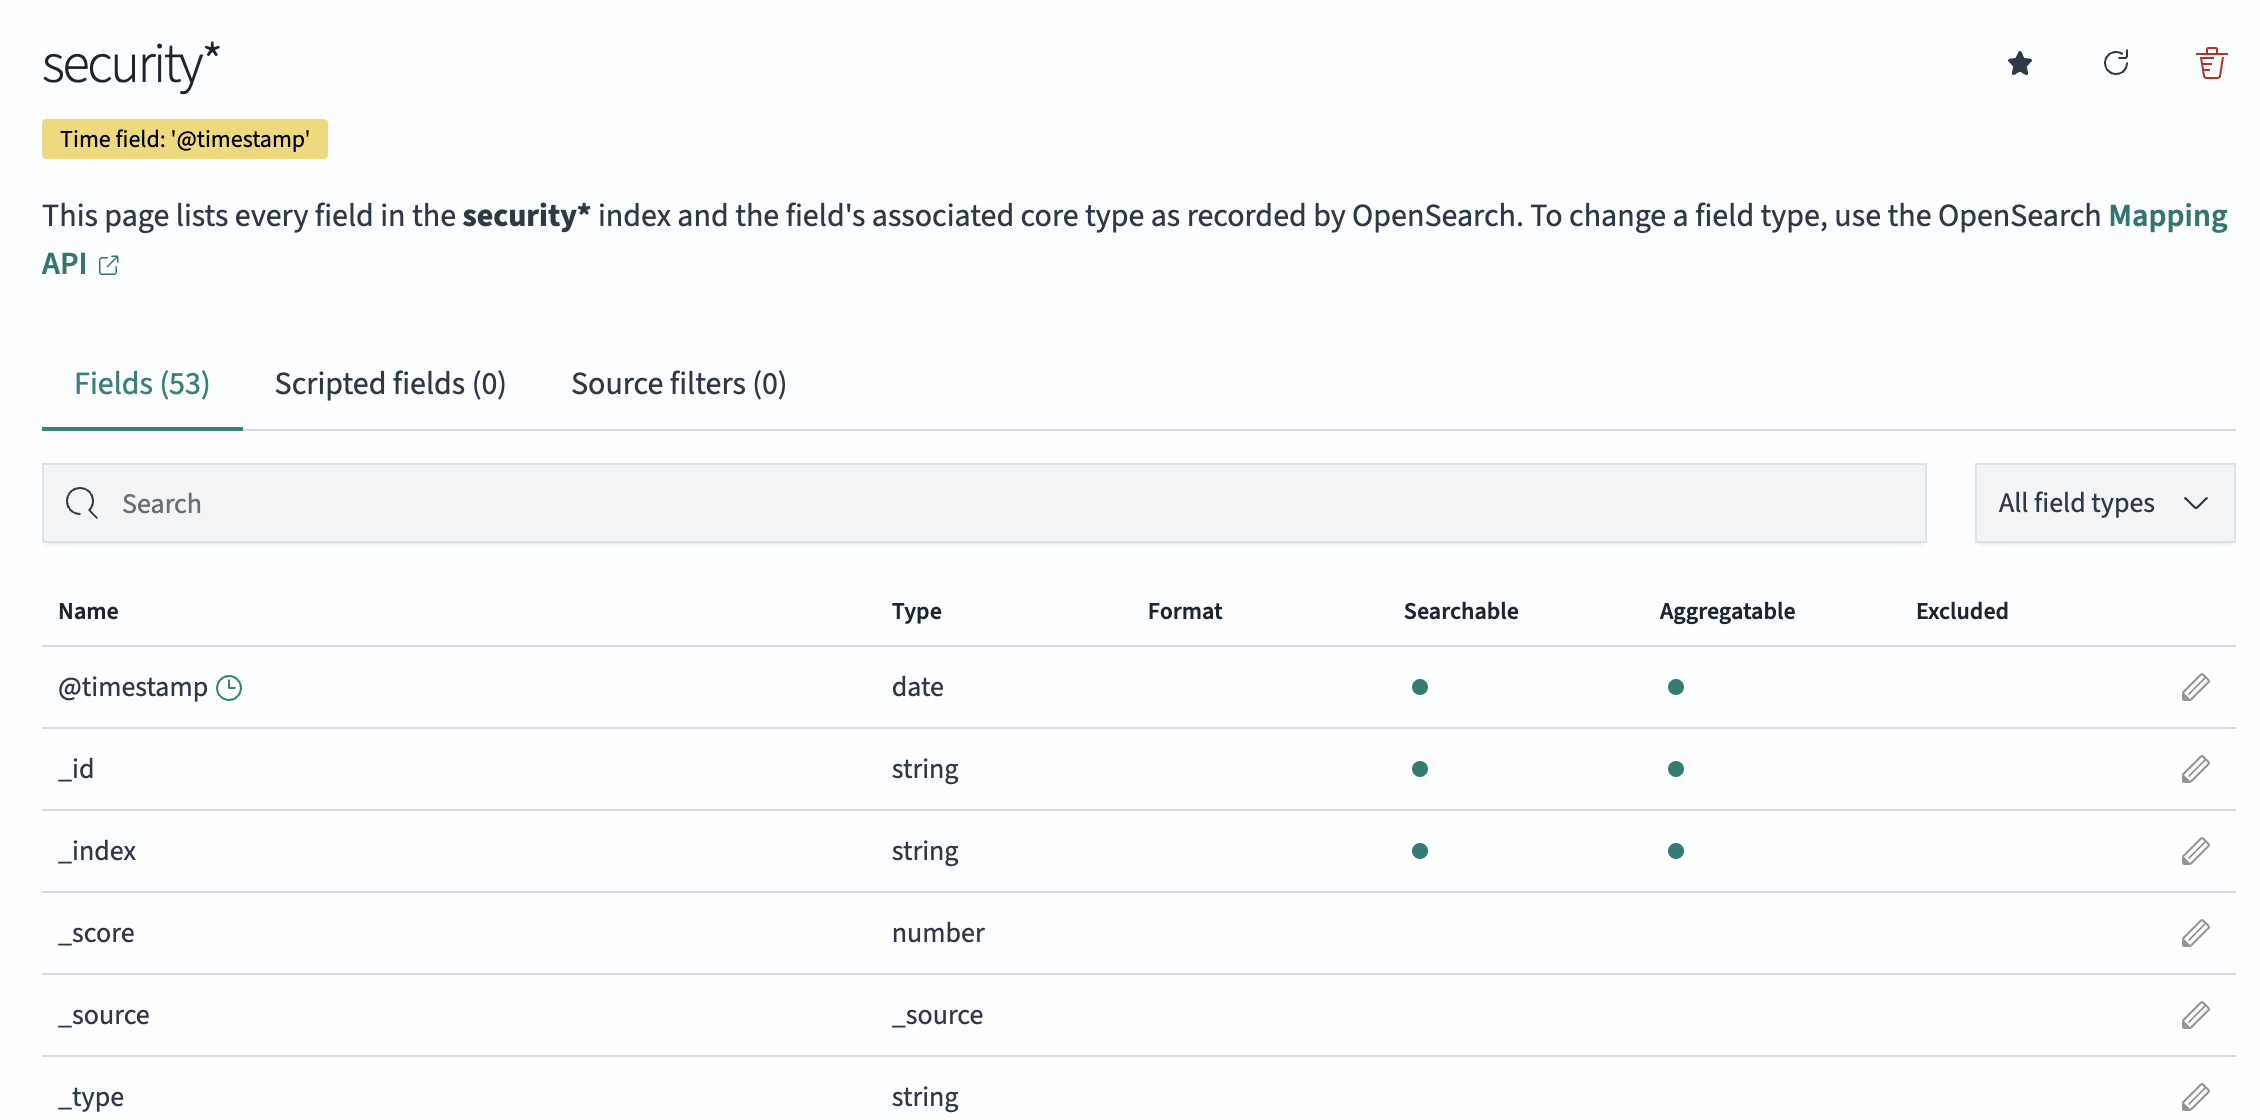Click the searchable dot for _id field

1418,768
